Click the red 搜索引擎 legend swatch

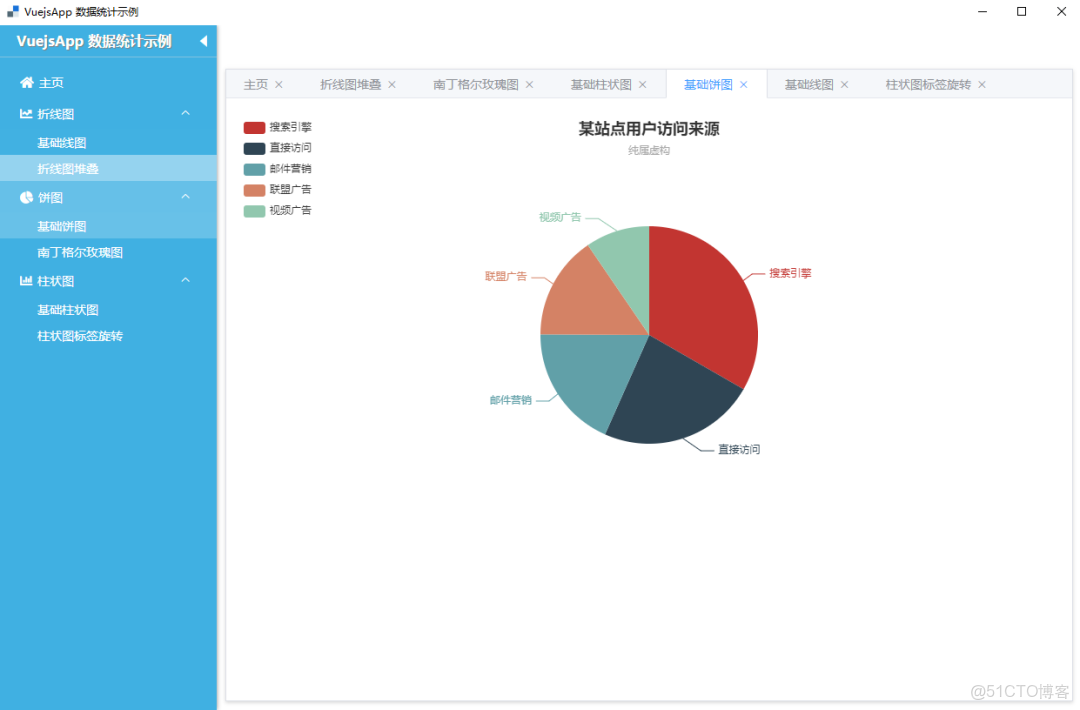tap(252, 126)
